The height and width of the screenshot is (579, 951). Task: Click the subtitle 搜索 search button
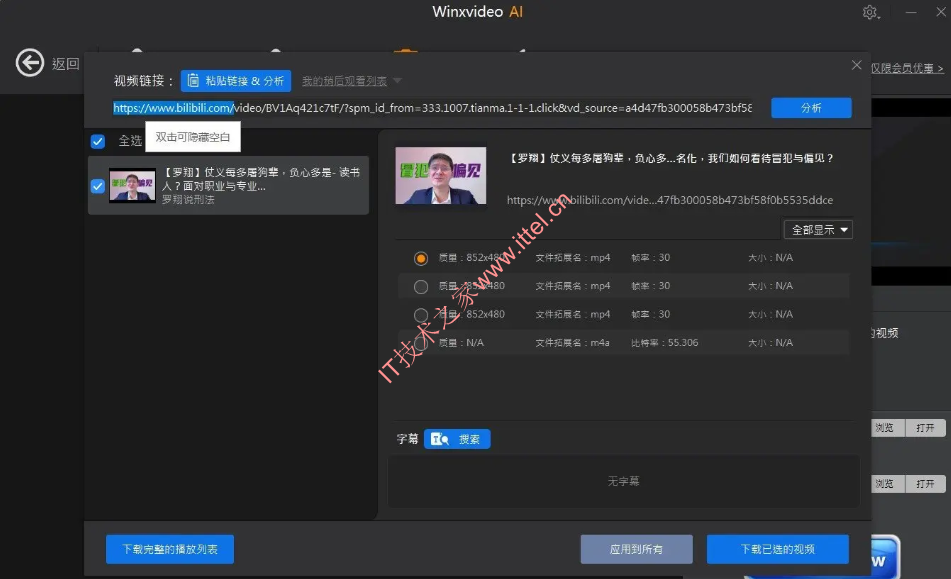[x=457, y=439]
